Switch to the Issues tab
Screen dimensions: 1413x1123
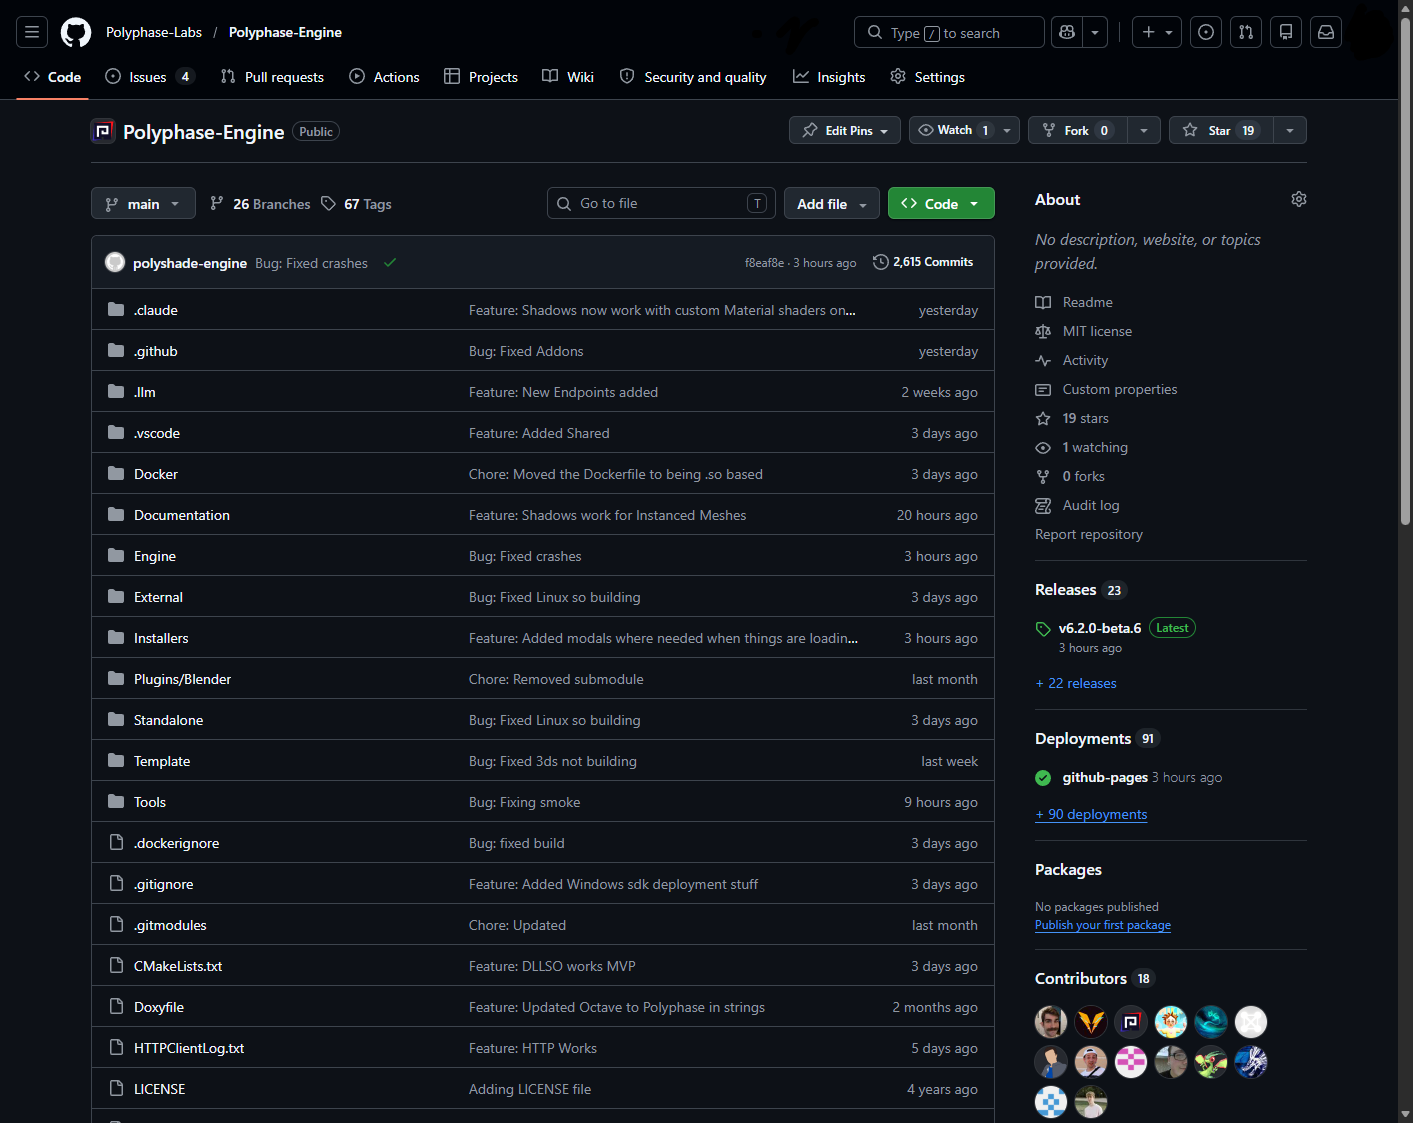pyautogui.click(x=150, y=77)
